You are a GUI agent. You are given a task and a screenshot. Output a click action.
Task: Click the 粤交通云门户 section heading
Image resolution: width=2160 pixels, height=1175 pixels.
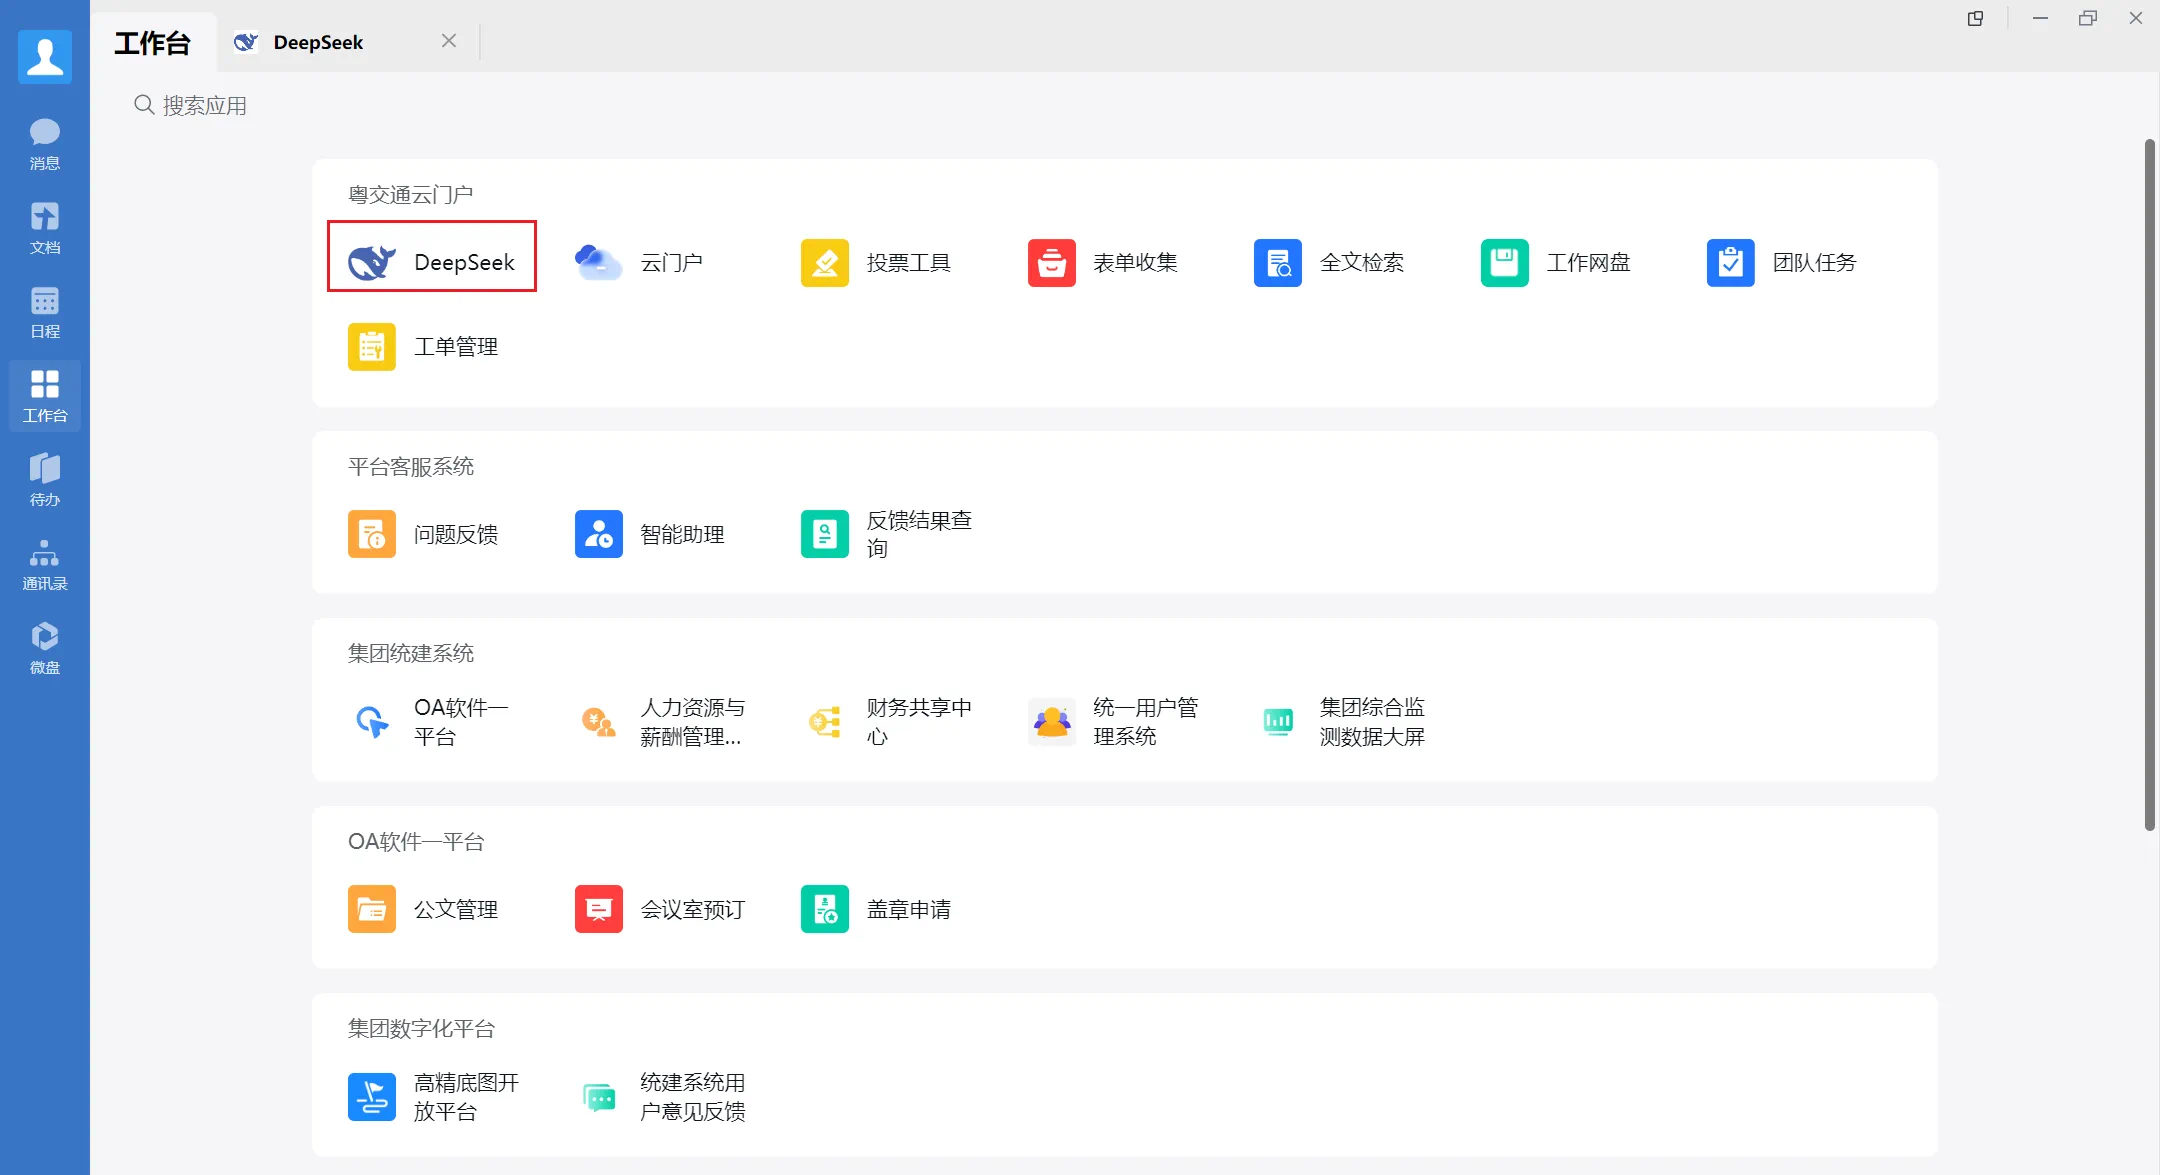(x=410, y=194)
